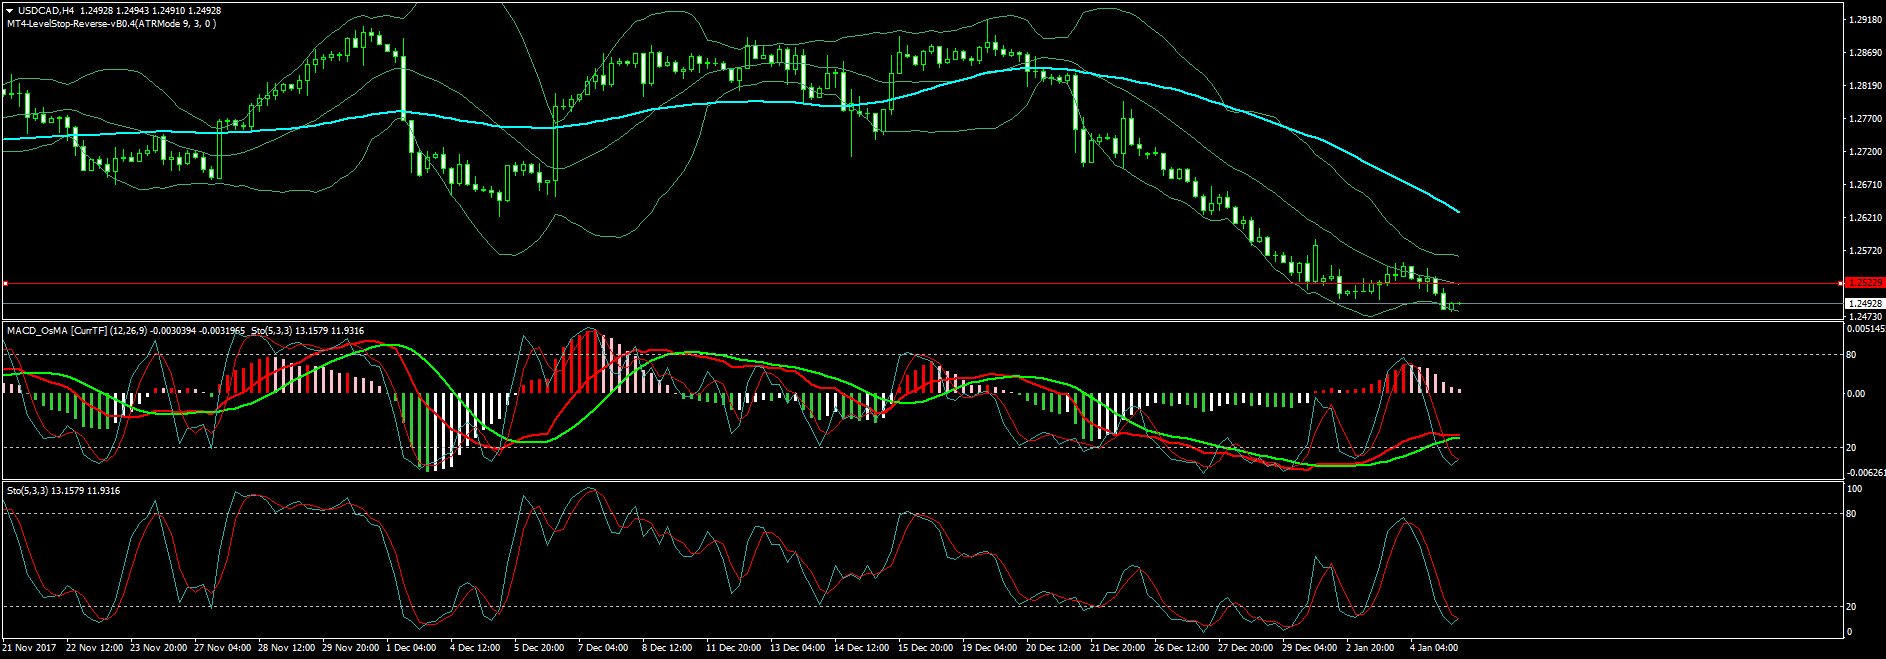Click the 29 Dec 04:00 time label
The image size is (1886, 659).
[x=1310, y=648]
